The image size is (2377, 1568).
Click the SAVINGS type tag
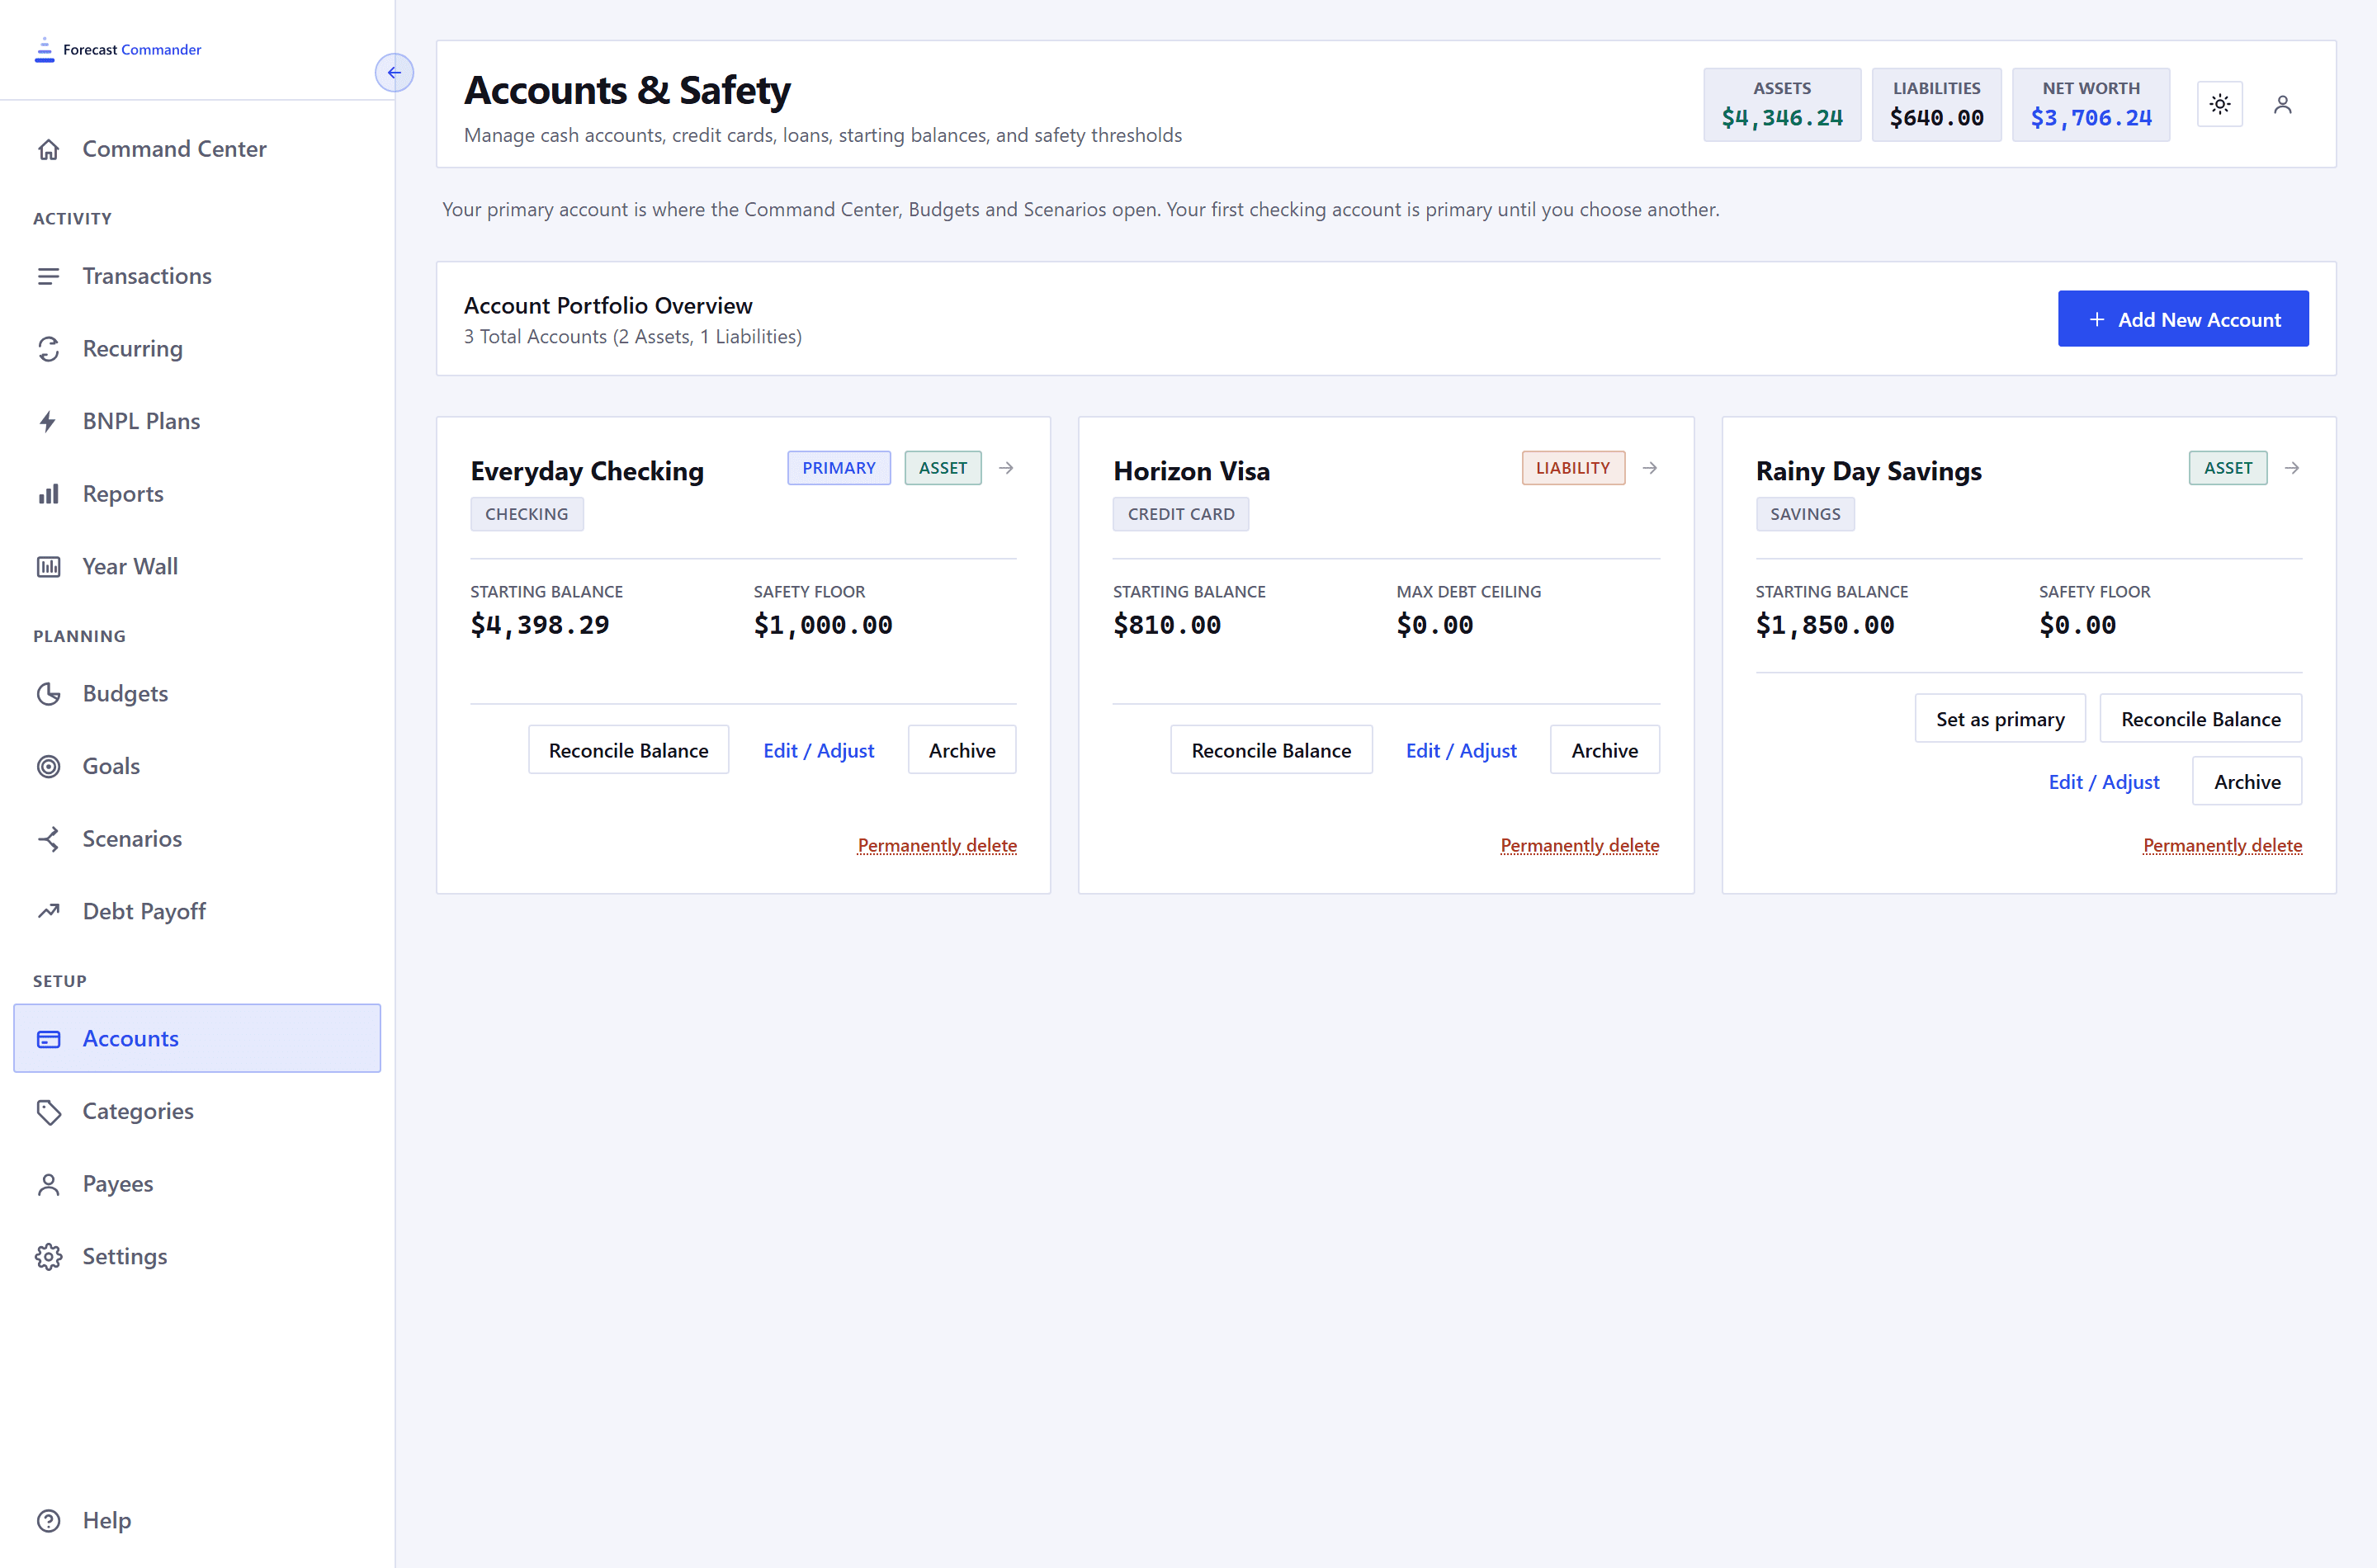[x=1805, y=514]
